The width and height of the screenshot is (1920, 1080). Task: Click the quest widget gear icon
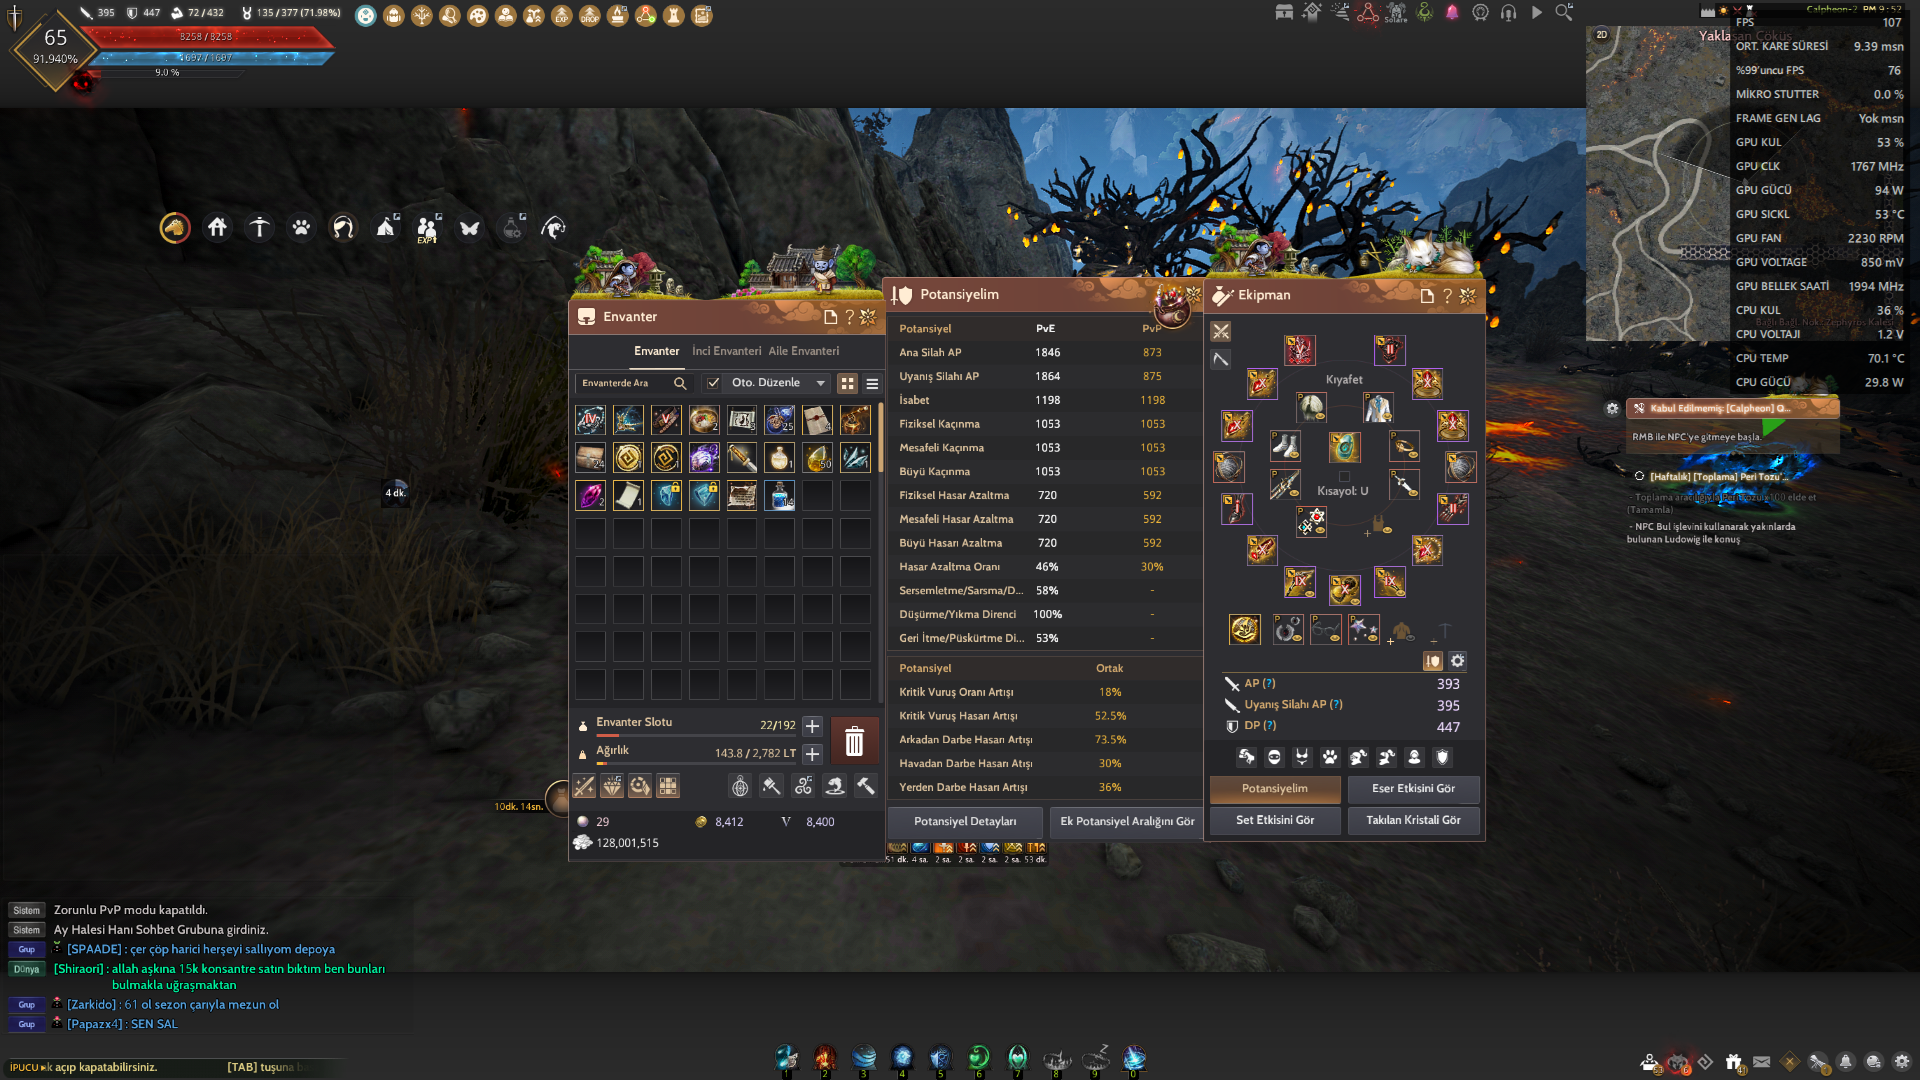1612,408
